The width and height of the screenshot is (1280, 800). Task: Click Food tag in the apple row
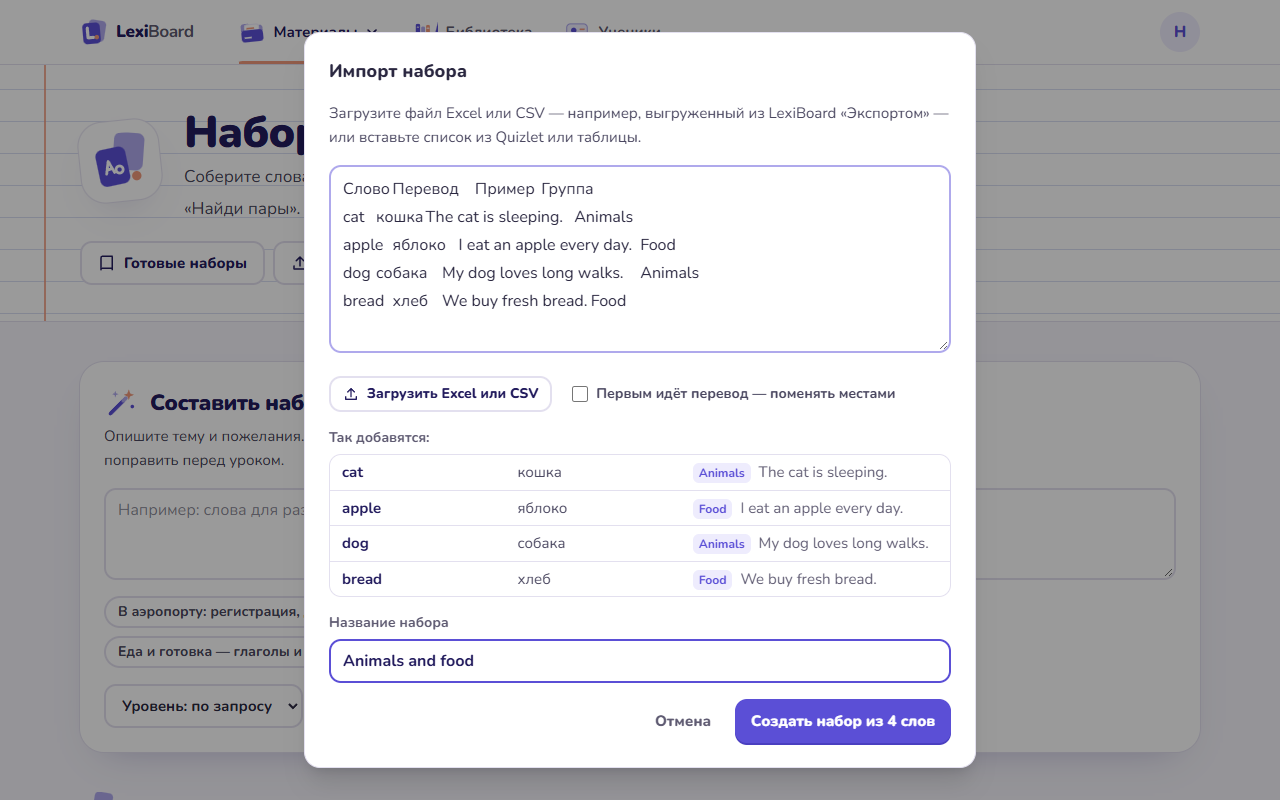coord(713,509)
